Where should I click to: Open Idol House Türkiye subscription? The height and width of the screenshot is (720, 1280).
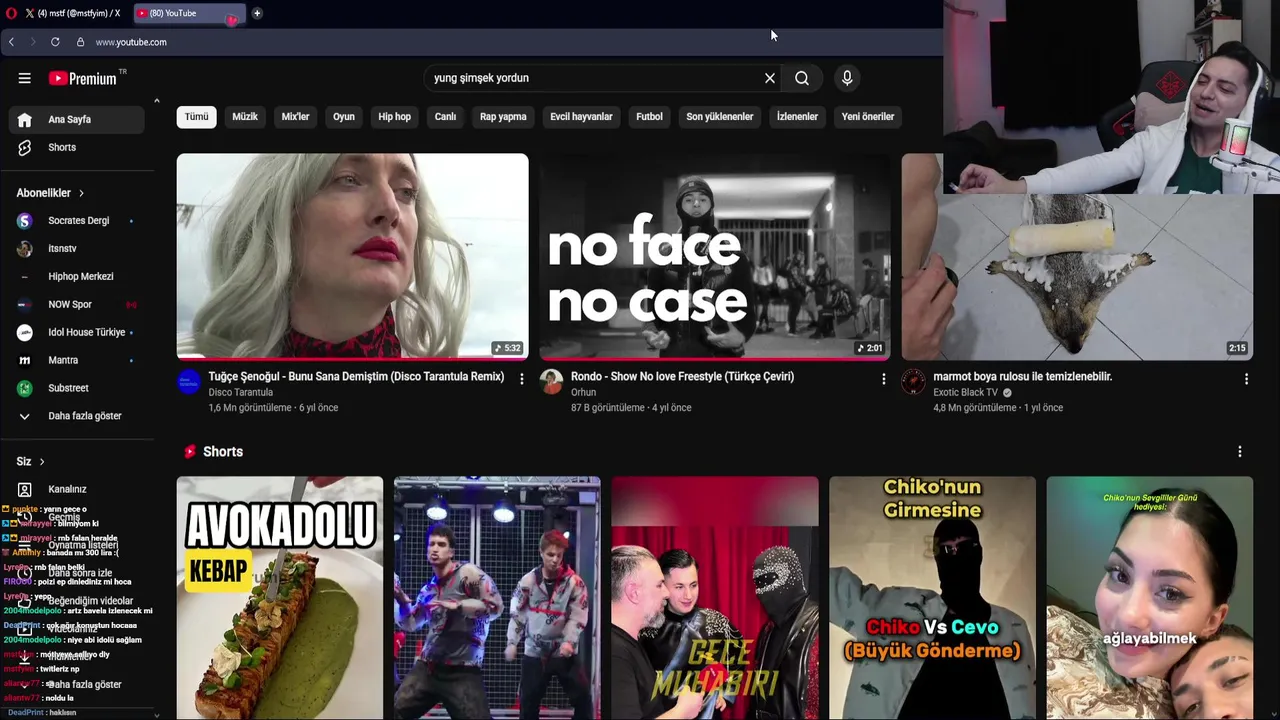click(77, 332)
